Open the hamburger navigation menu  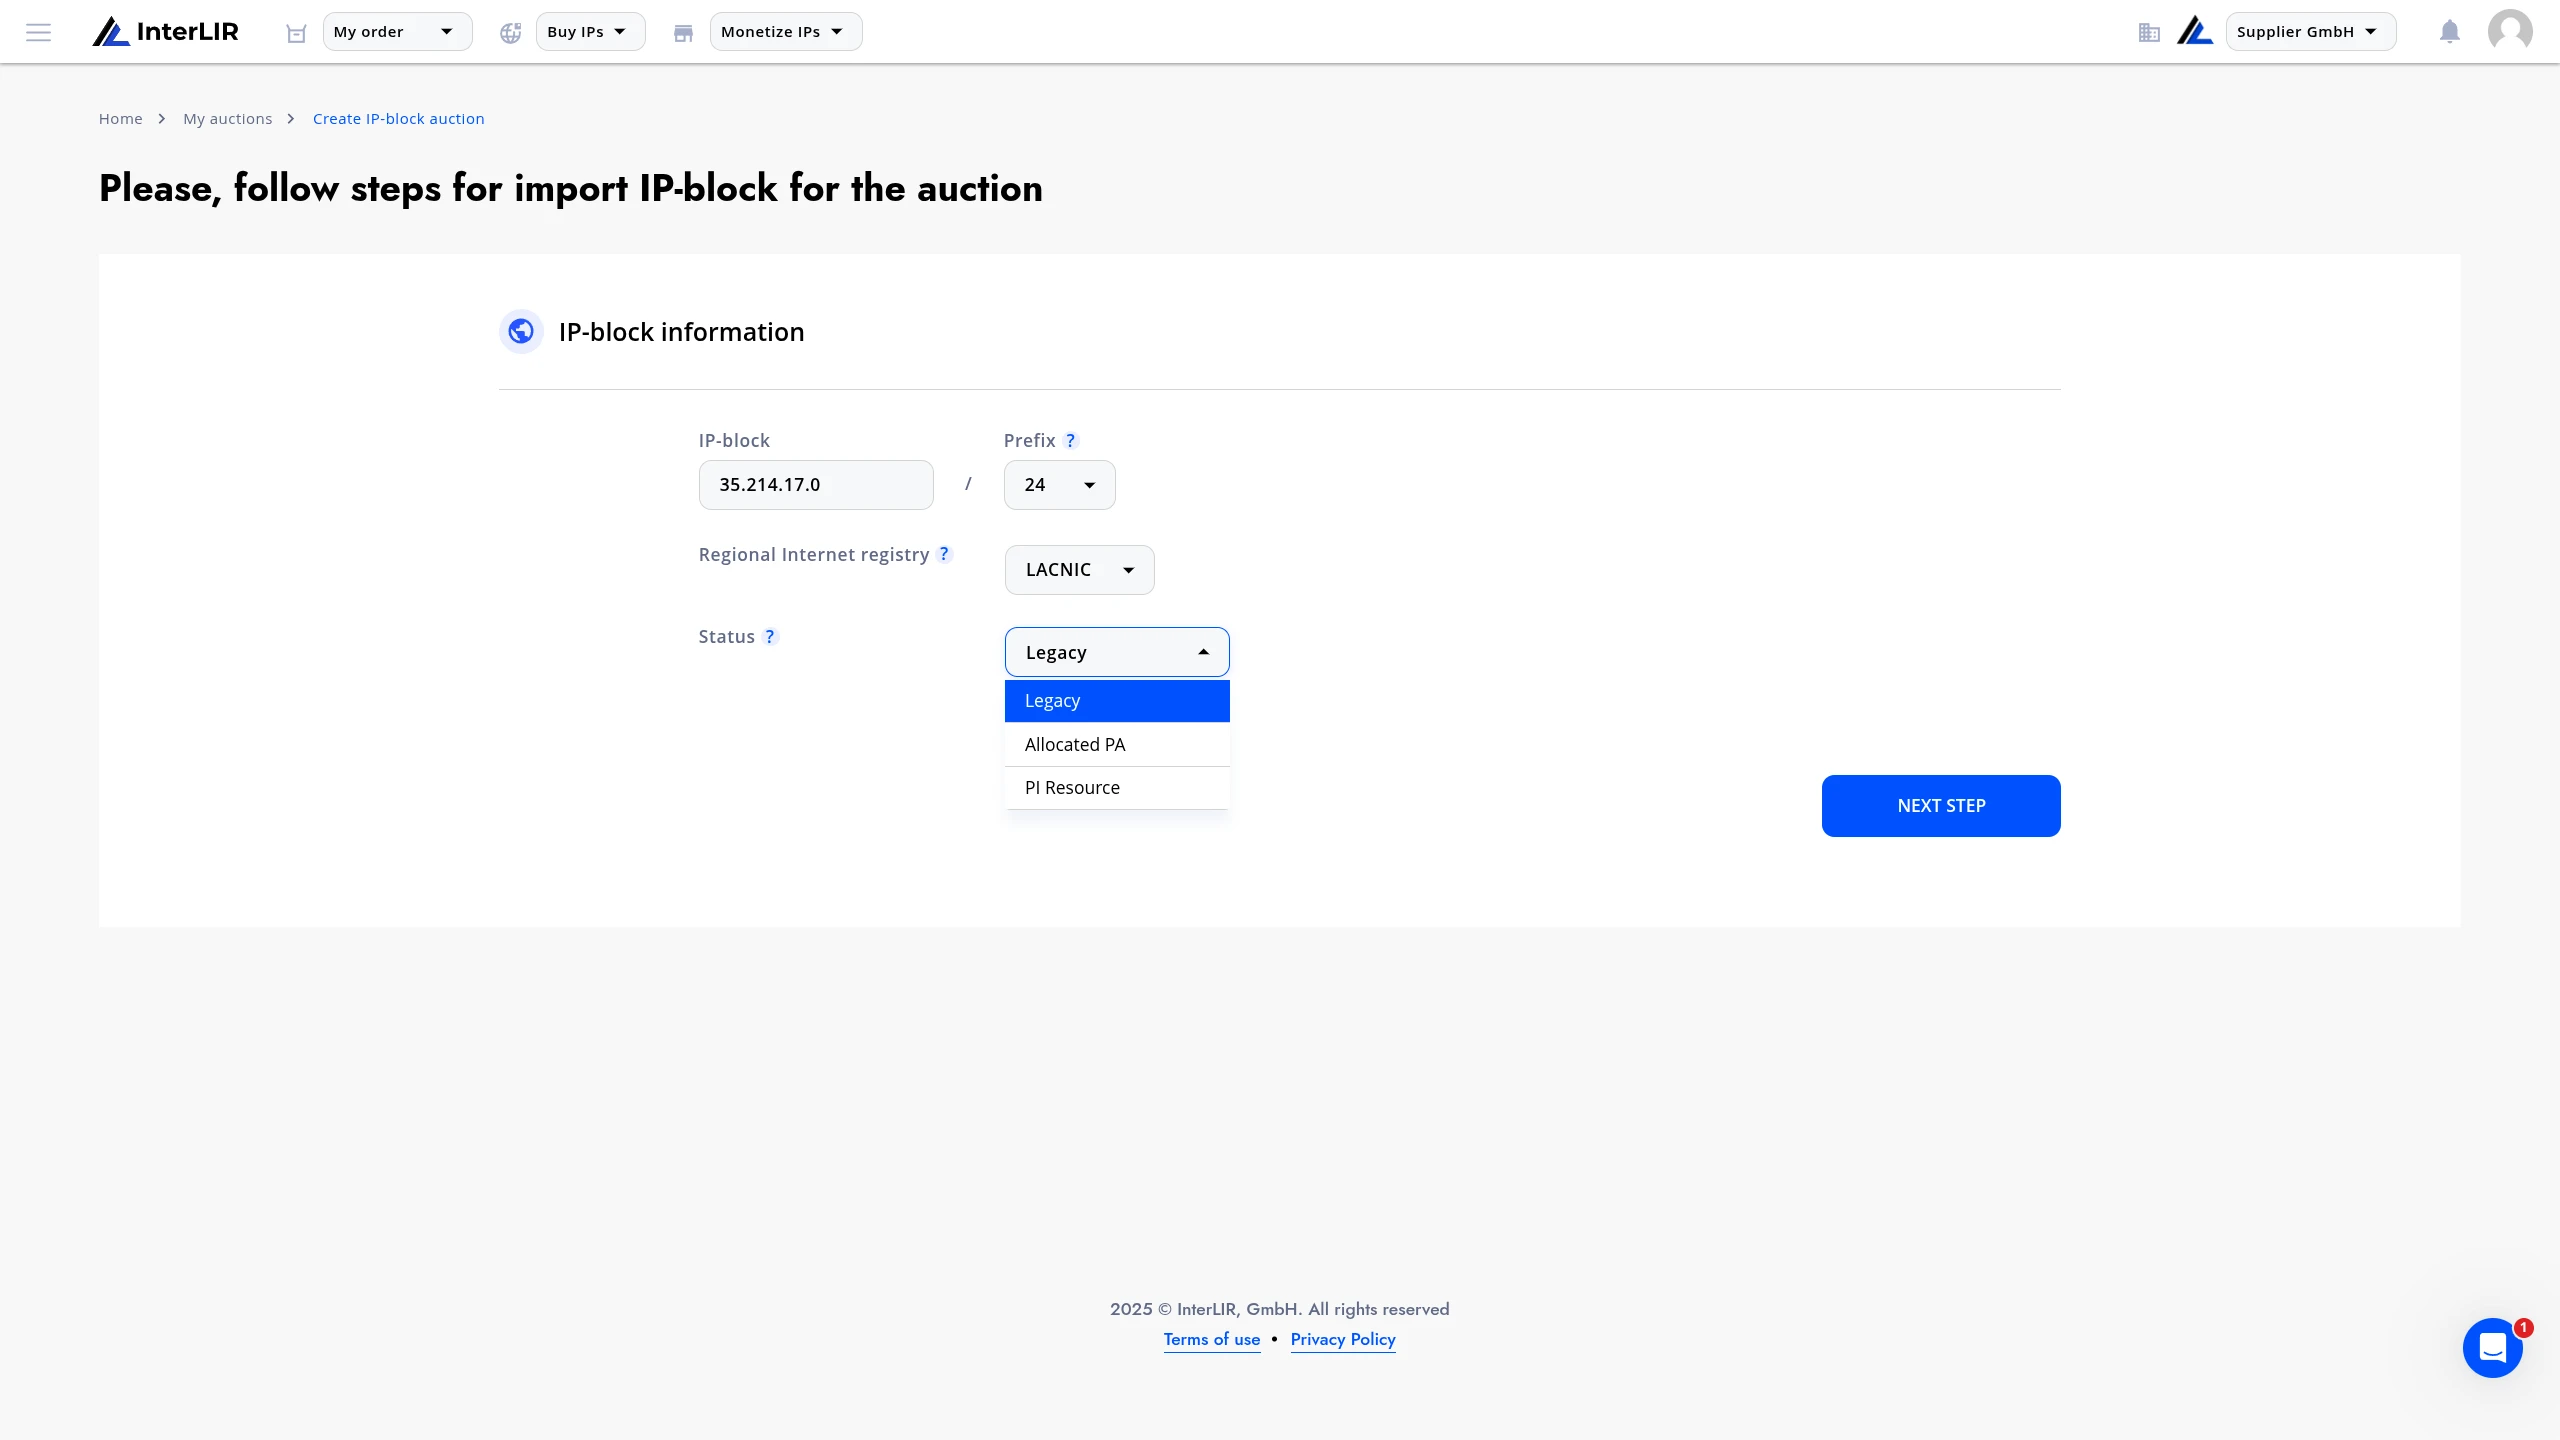pyautogui.click(x=38, y=32)
